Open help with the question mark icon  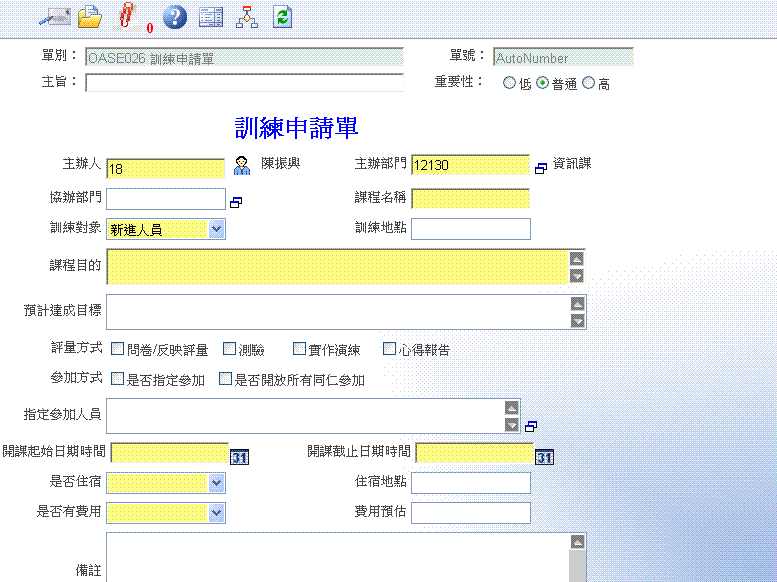click(175, 16)
